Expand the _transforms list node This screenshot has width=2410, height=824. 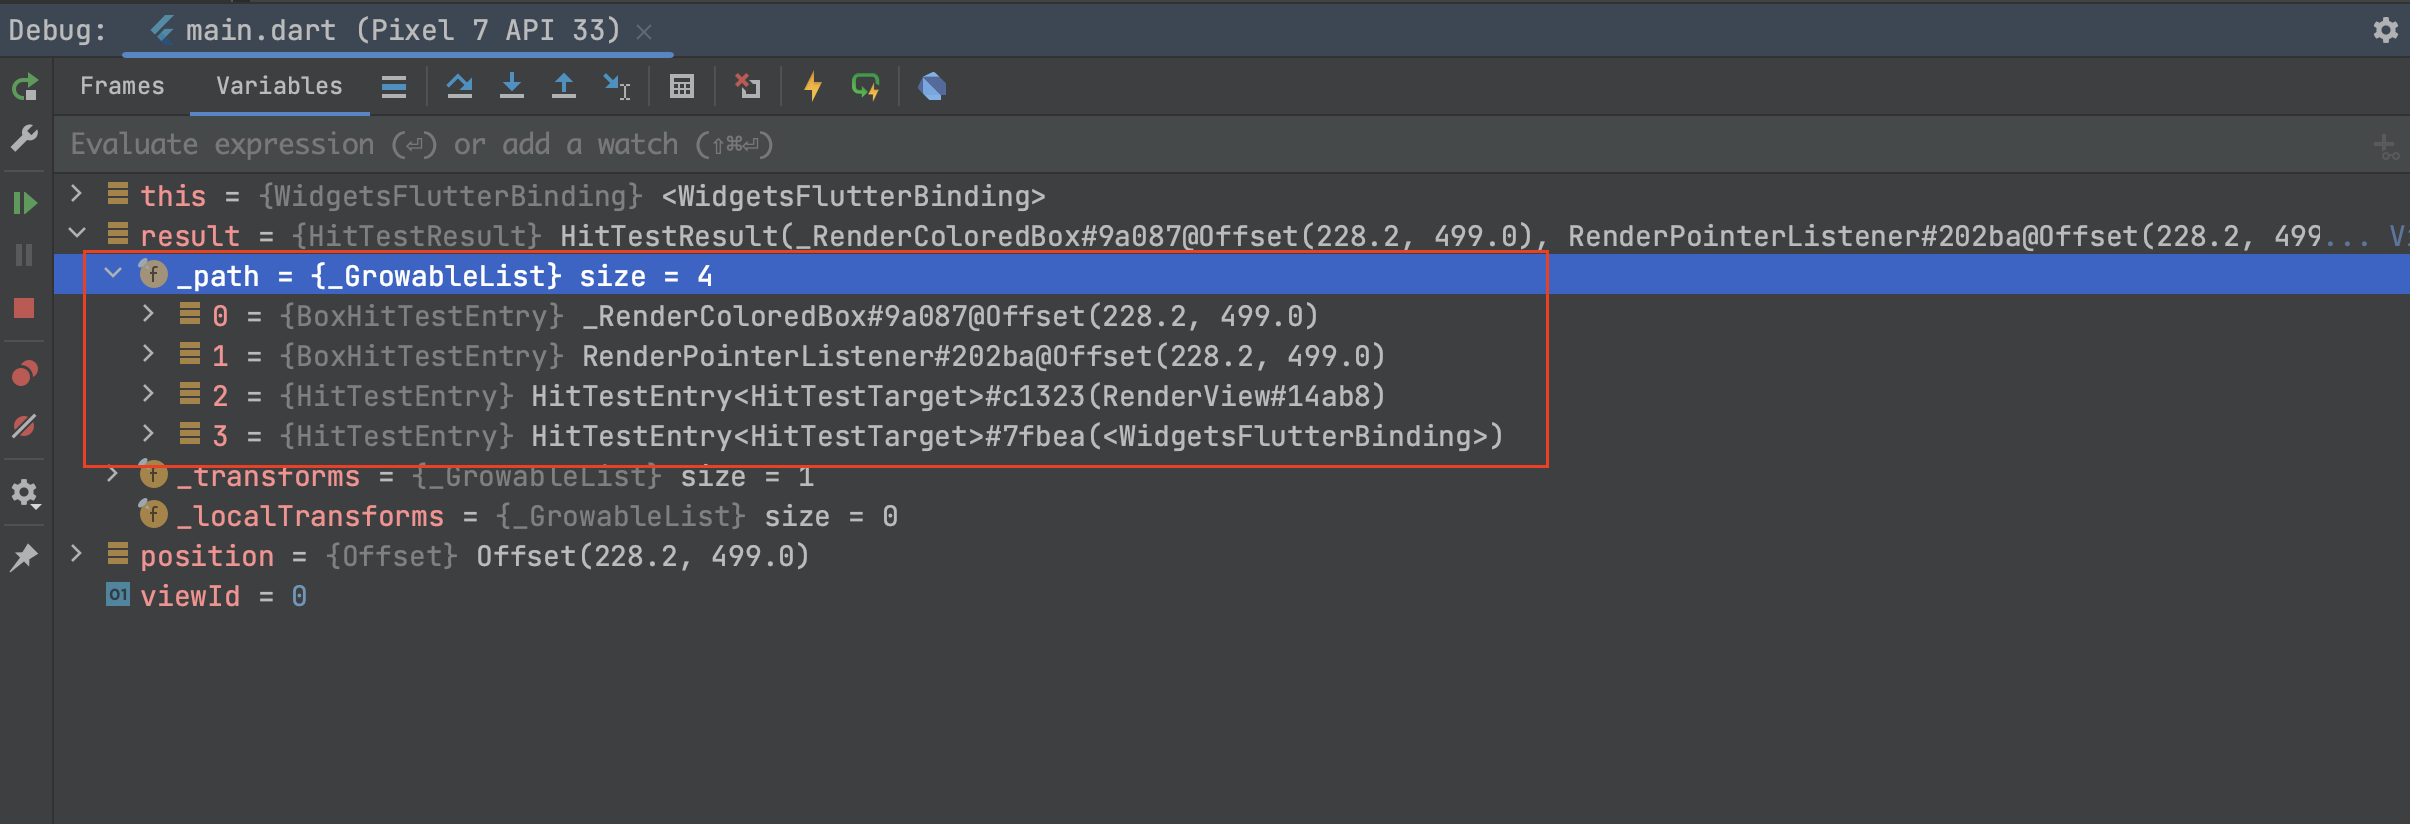point(113,474)
